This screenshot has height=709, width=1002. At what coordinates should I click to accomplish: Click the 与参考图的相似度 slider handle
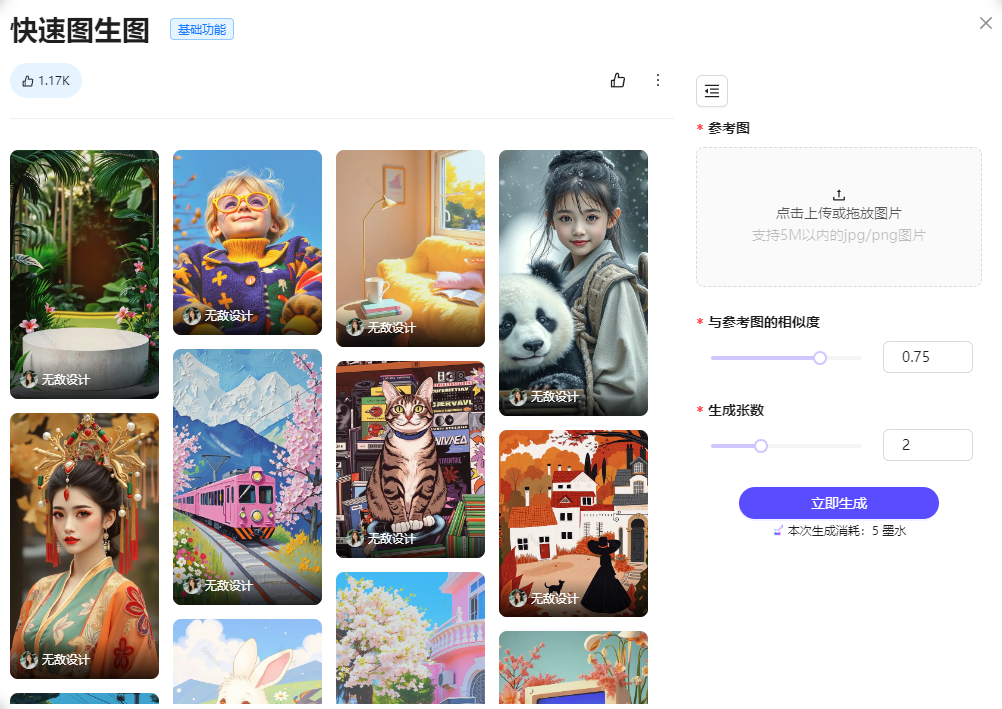click(820, 358)
